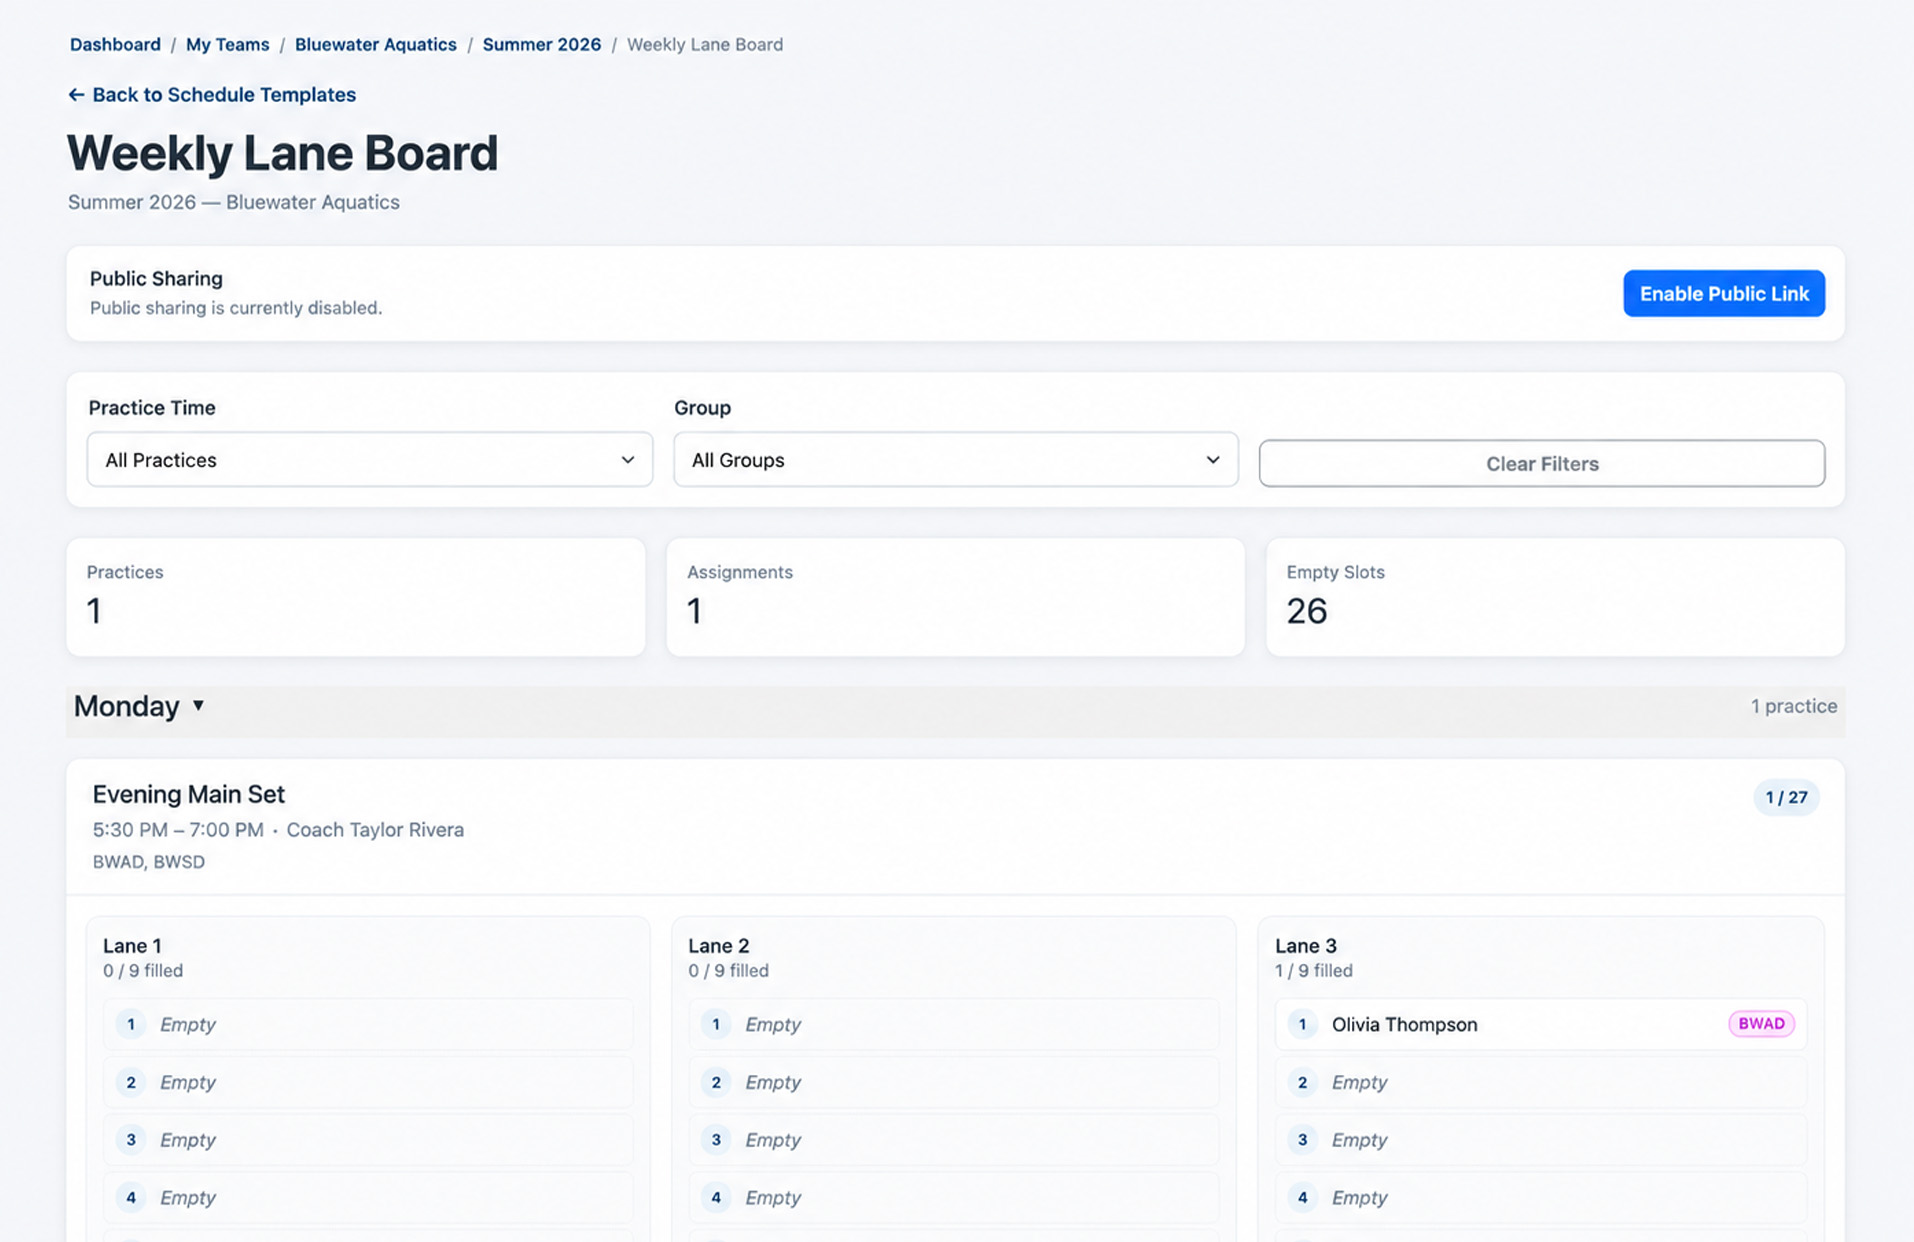Image resolution: width=1914 pixels, height=1242 pixels.
Task: Enable the public link
Action: point(1724,294)
